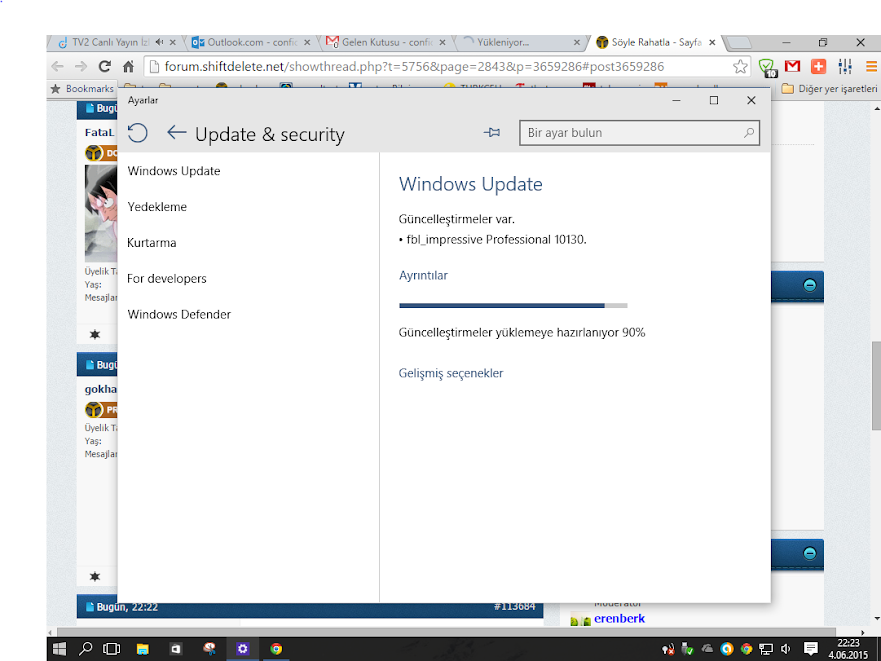Switch to Chrome on the taskbar
The height and width of the screenshot is (661, 881).
[276, 649]
